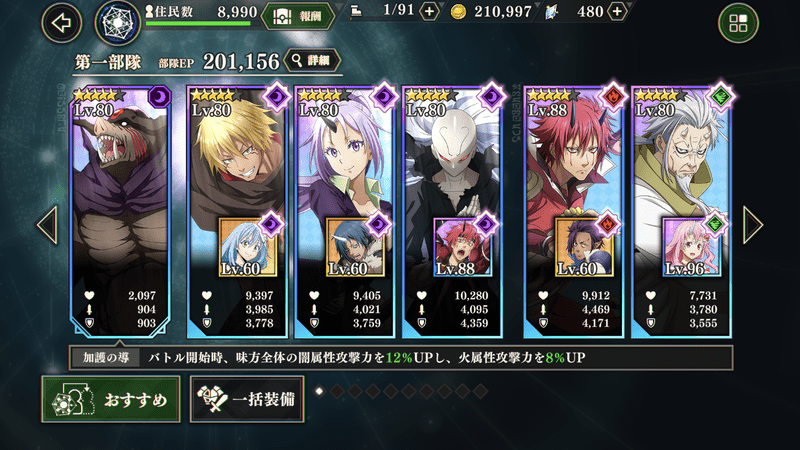Tap the 一括装備 bulk equip button
Image resolution: width=800 pixels, height=450 pixels.
click(x=247, y=399)
